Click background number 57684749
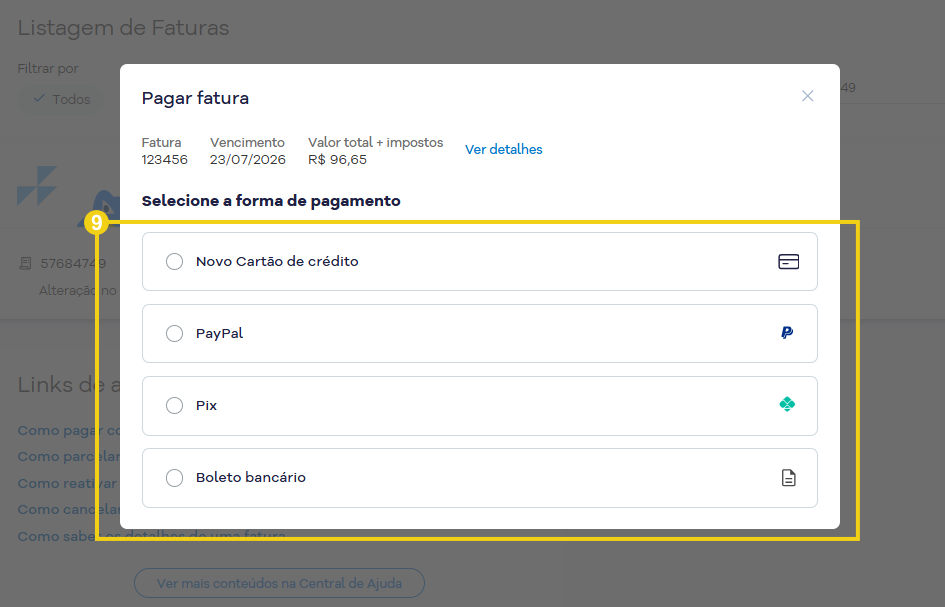Viewport: 945px width, 607px height. (x=73, y=263)
